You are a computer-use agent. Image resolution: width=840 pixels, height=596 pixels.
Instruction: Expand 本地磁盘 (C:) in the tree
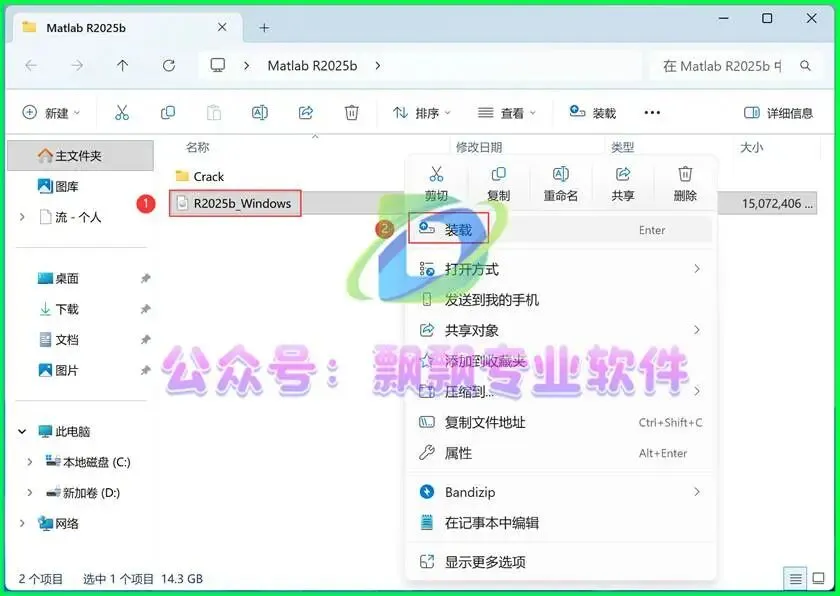pos(29,462)
